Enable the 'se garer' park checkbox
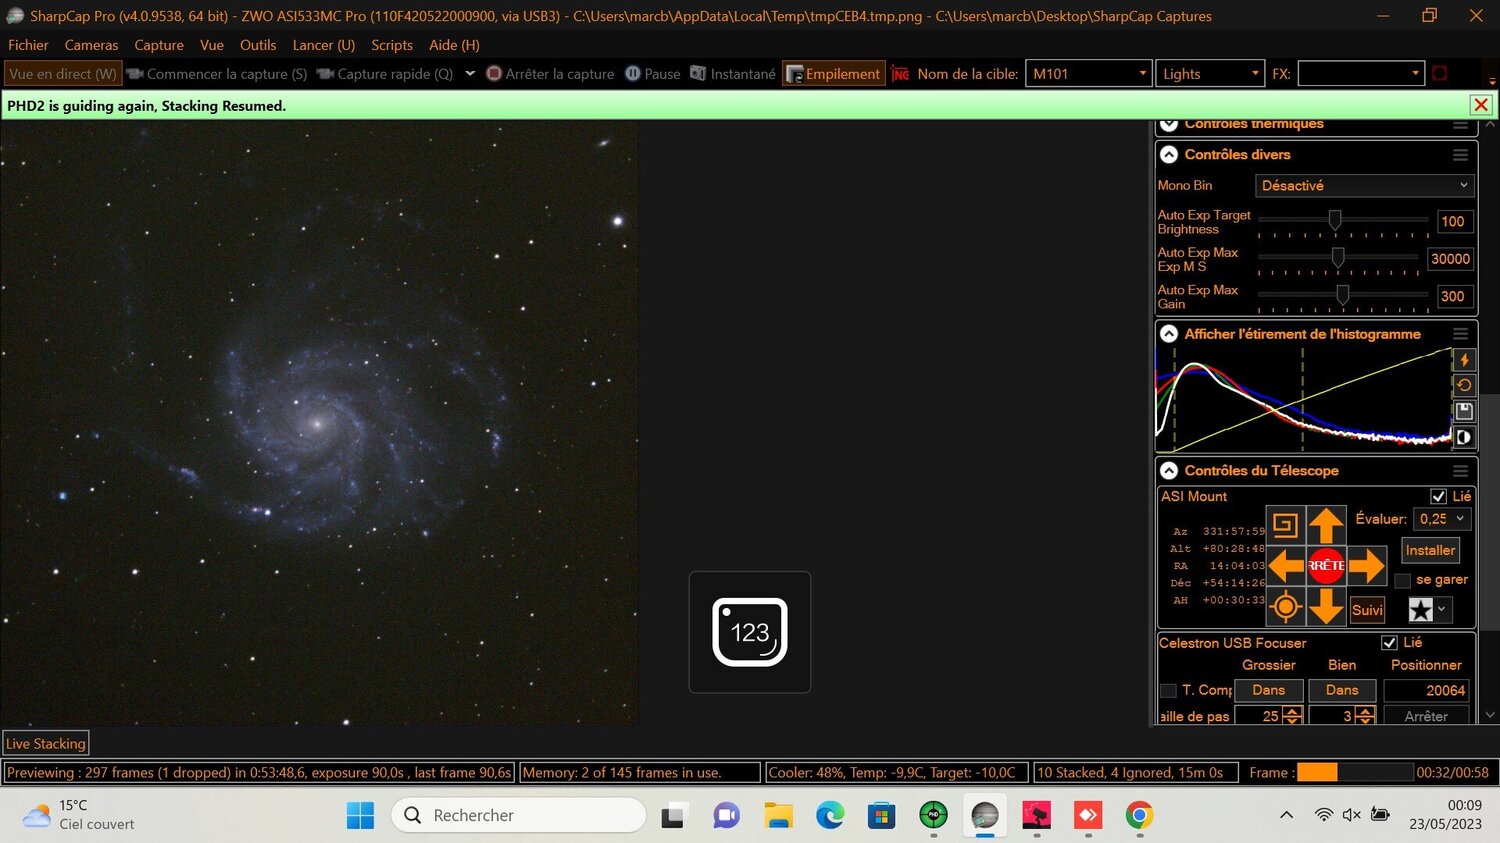Screen dimensions: 1500x843 [x=1403, y=580]
